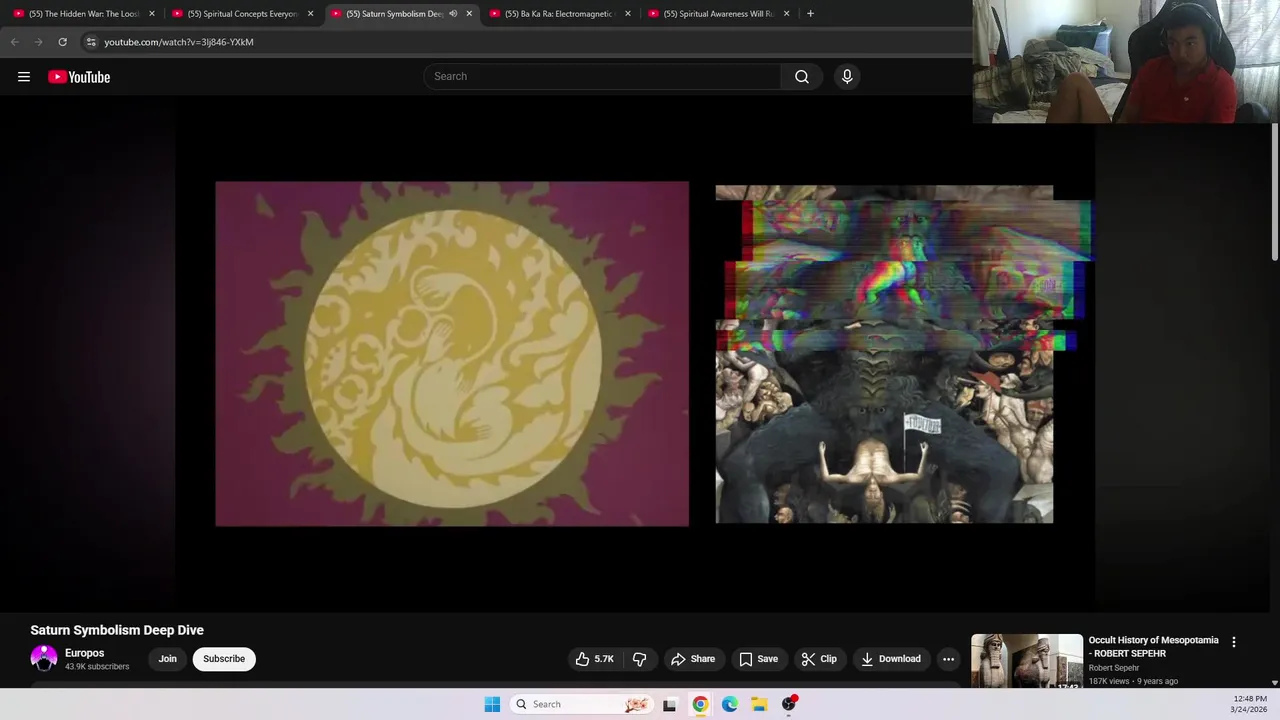Click the 43.9K subscribers text
This screenshot has width=1280, height=720.
coord(97,667)
